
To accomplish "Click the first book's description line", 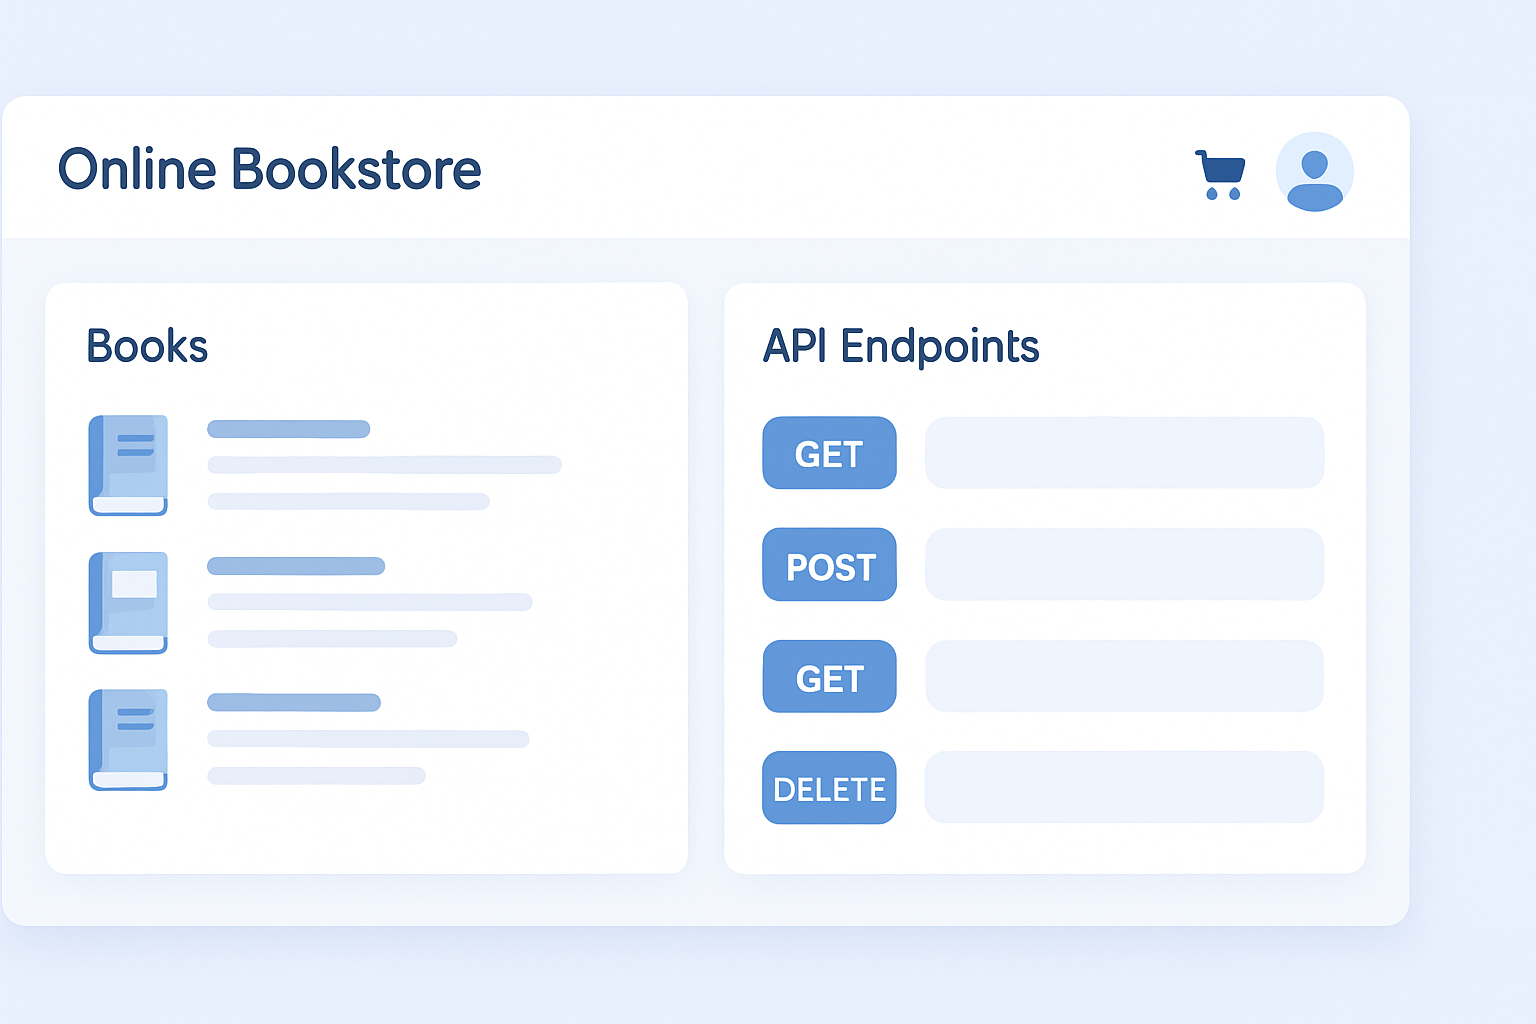I will (384, 465).
